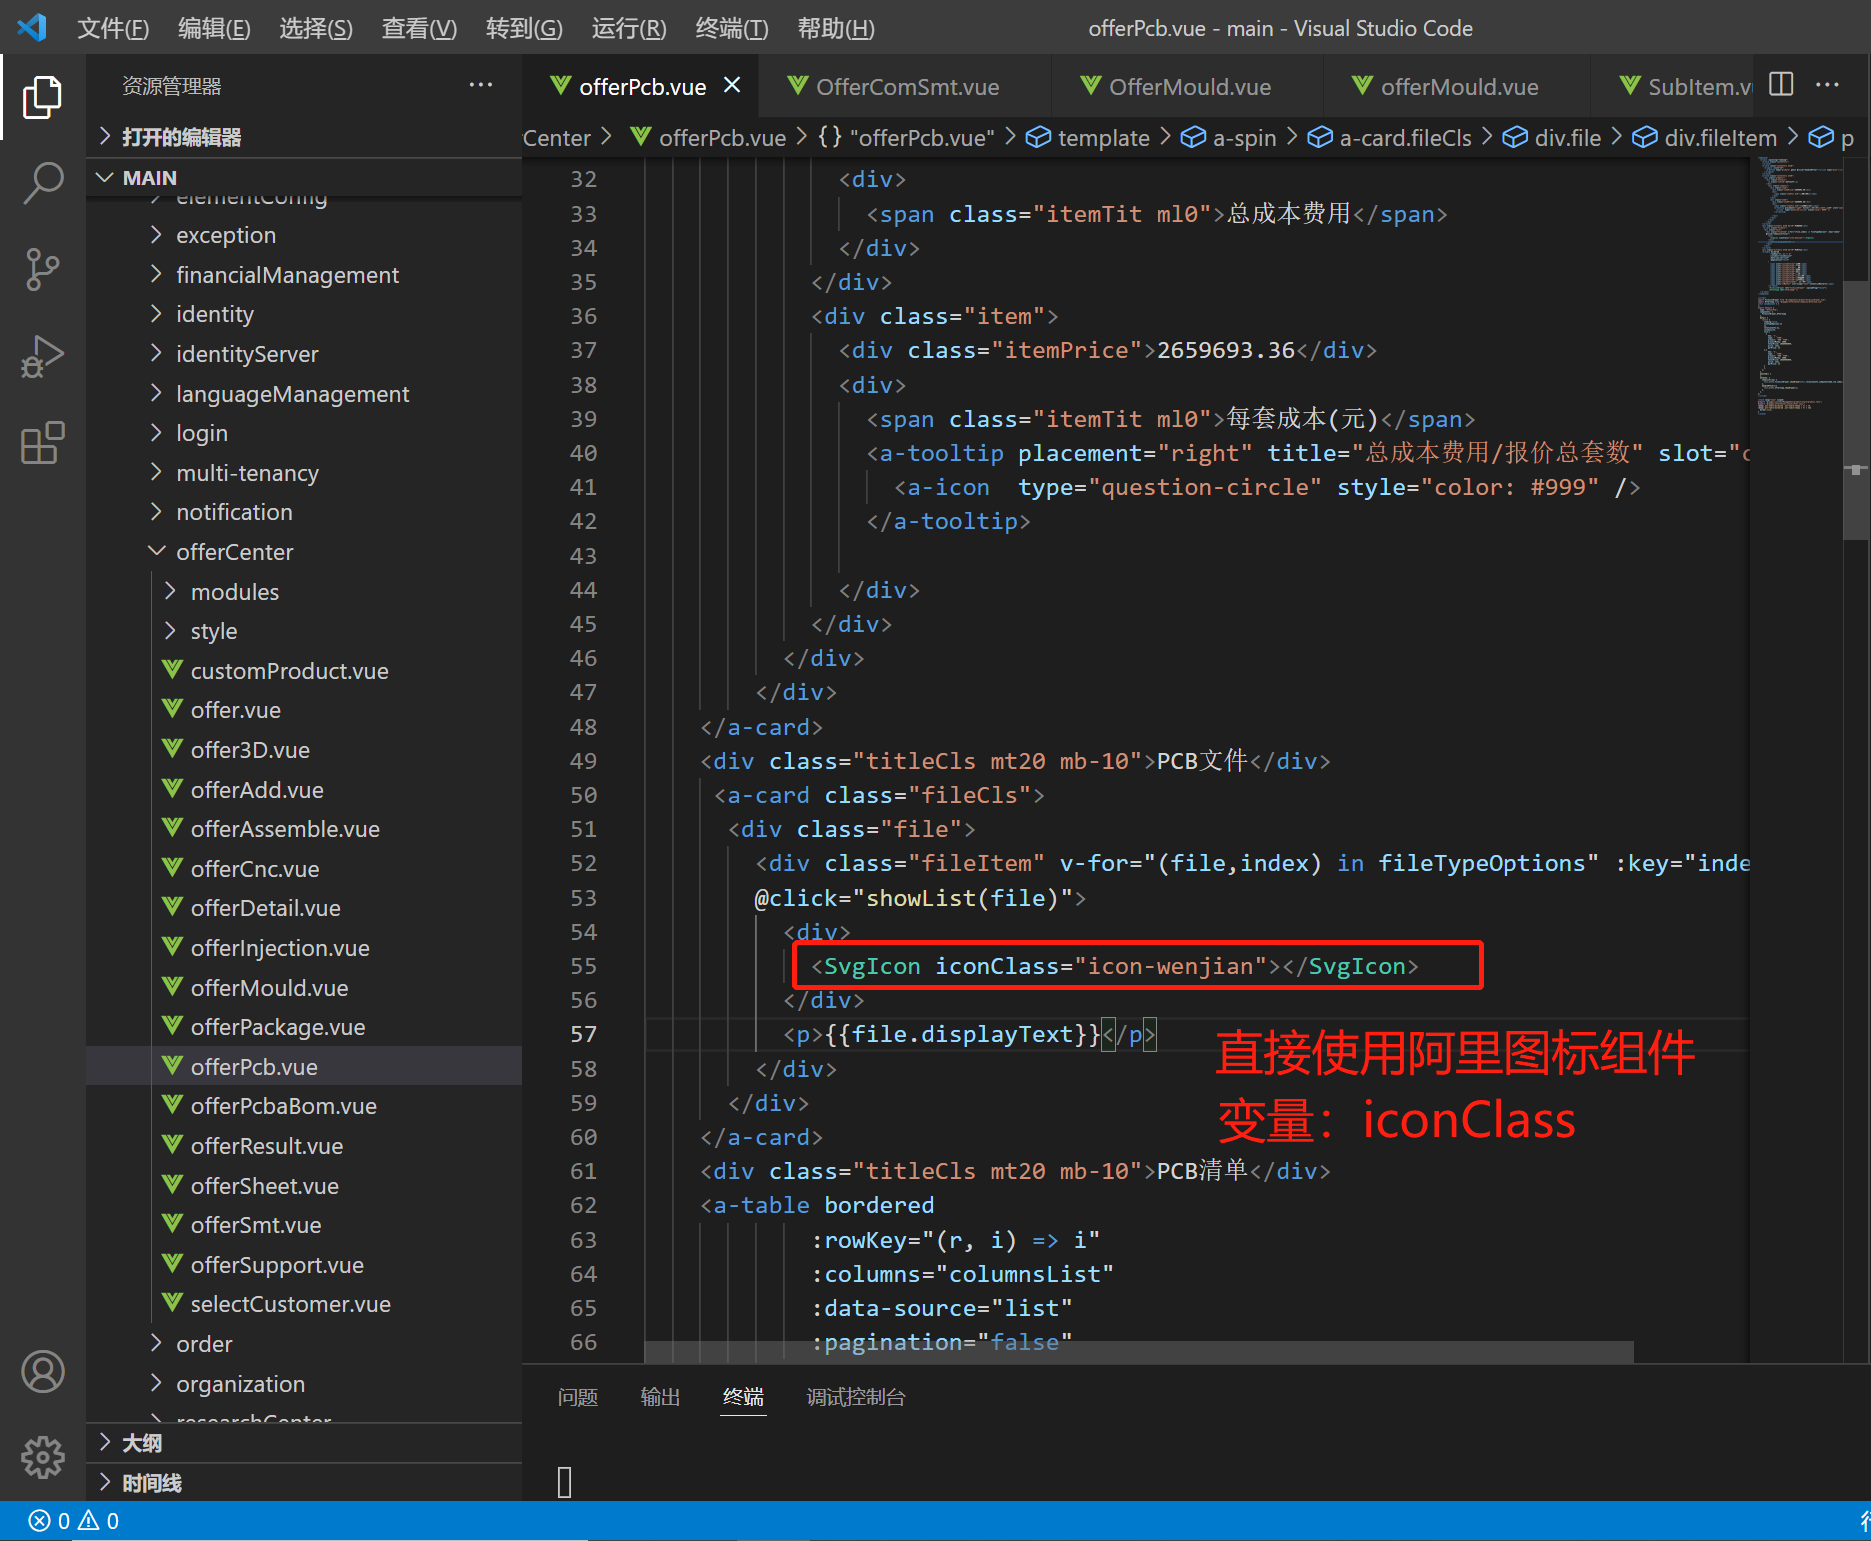Click the template breadcrumb item

[1089, 138]
